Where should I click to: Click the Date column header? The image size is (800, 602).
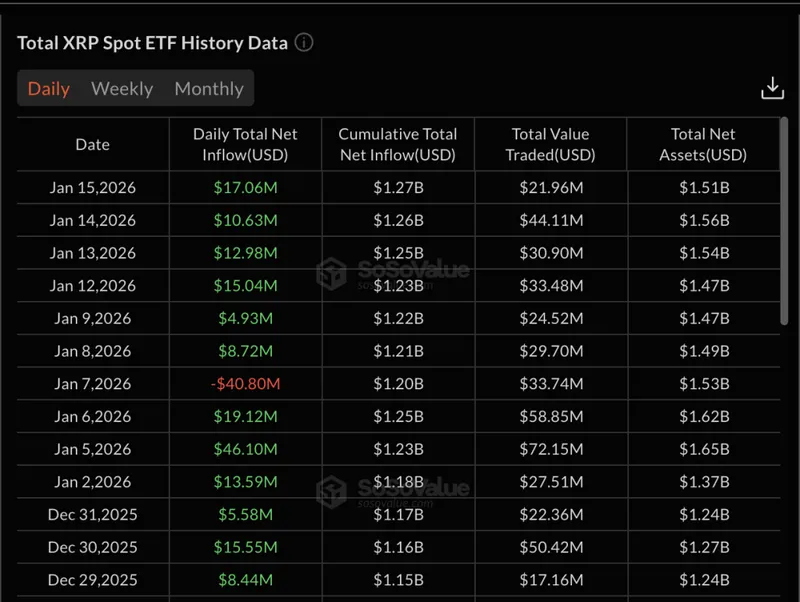[x=92, y=144]
